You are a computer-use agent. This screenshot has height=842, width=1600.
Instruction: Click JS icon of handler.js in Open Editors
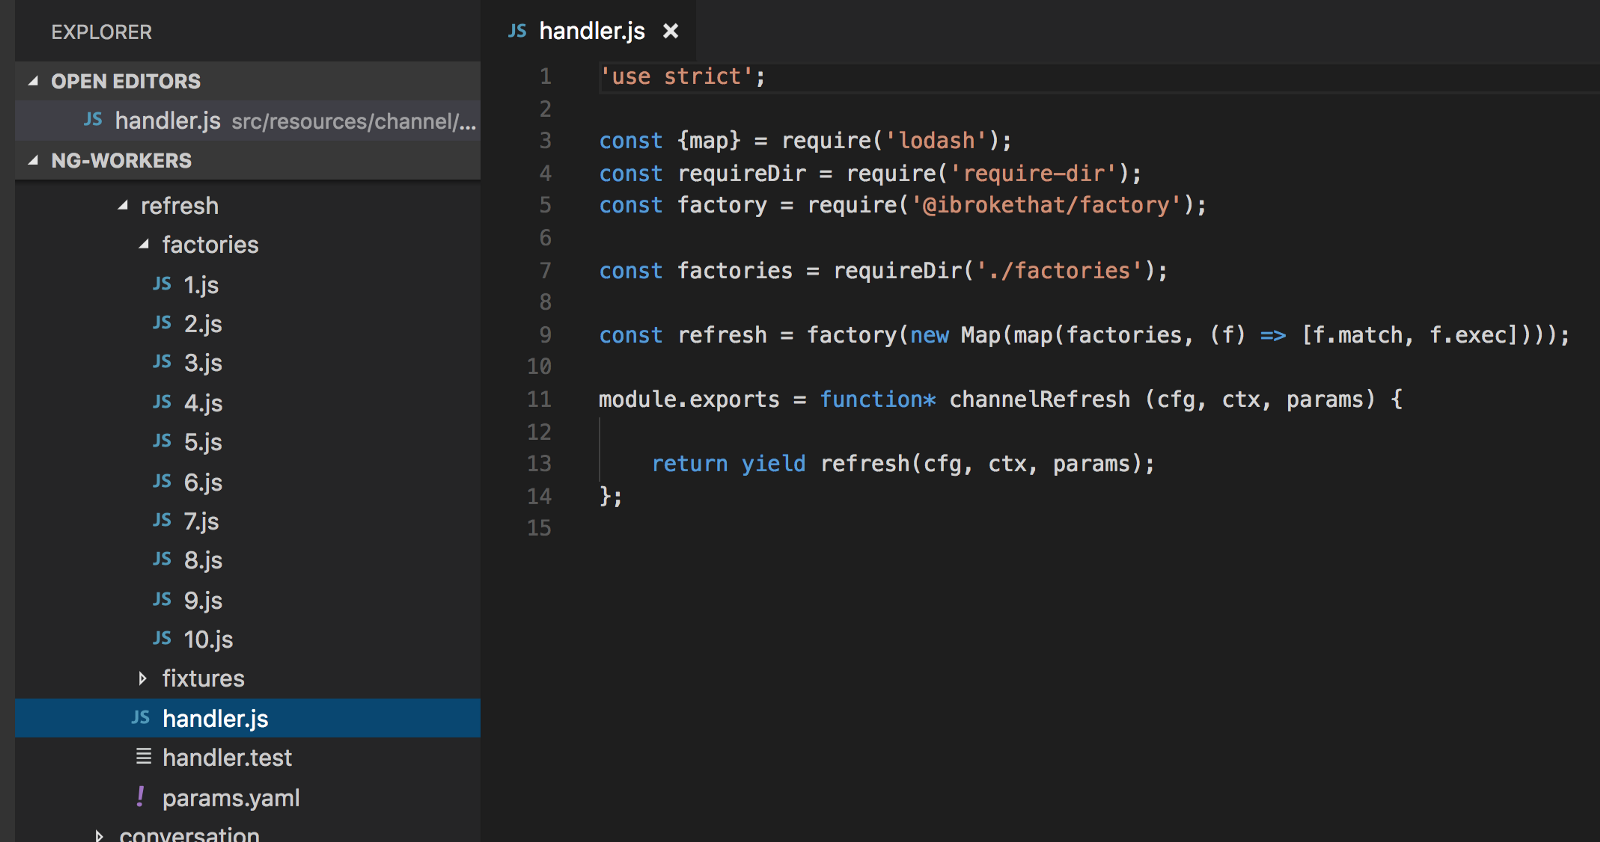tap(93, 120)
